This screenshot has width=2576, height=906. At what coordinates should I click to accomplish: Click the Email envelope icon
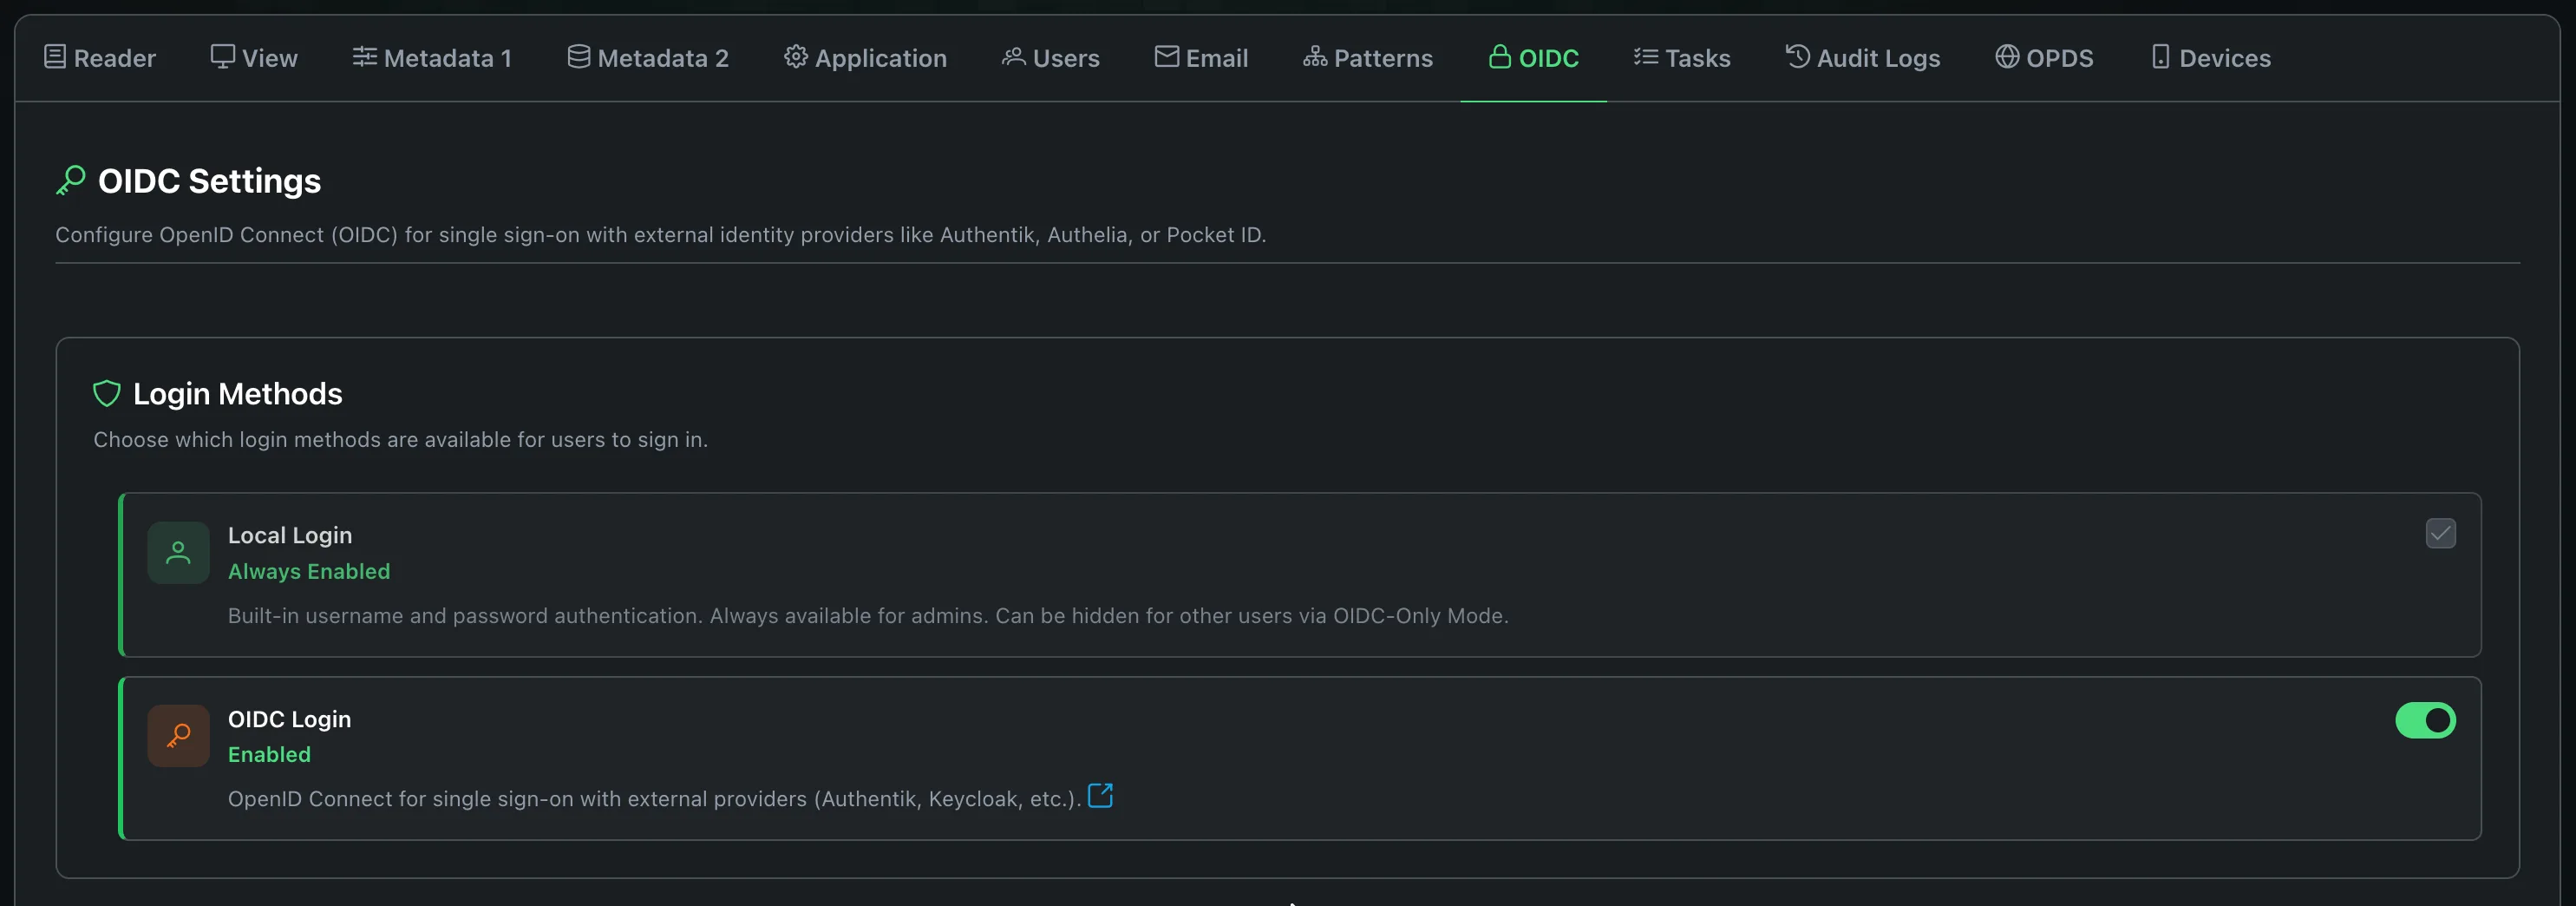point(1166,57)
